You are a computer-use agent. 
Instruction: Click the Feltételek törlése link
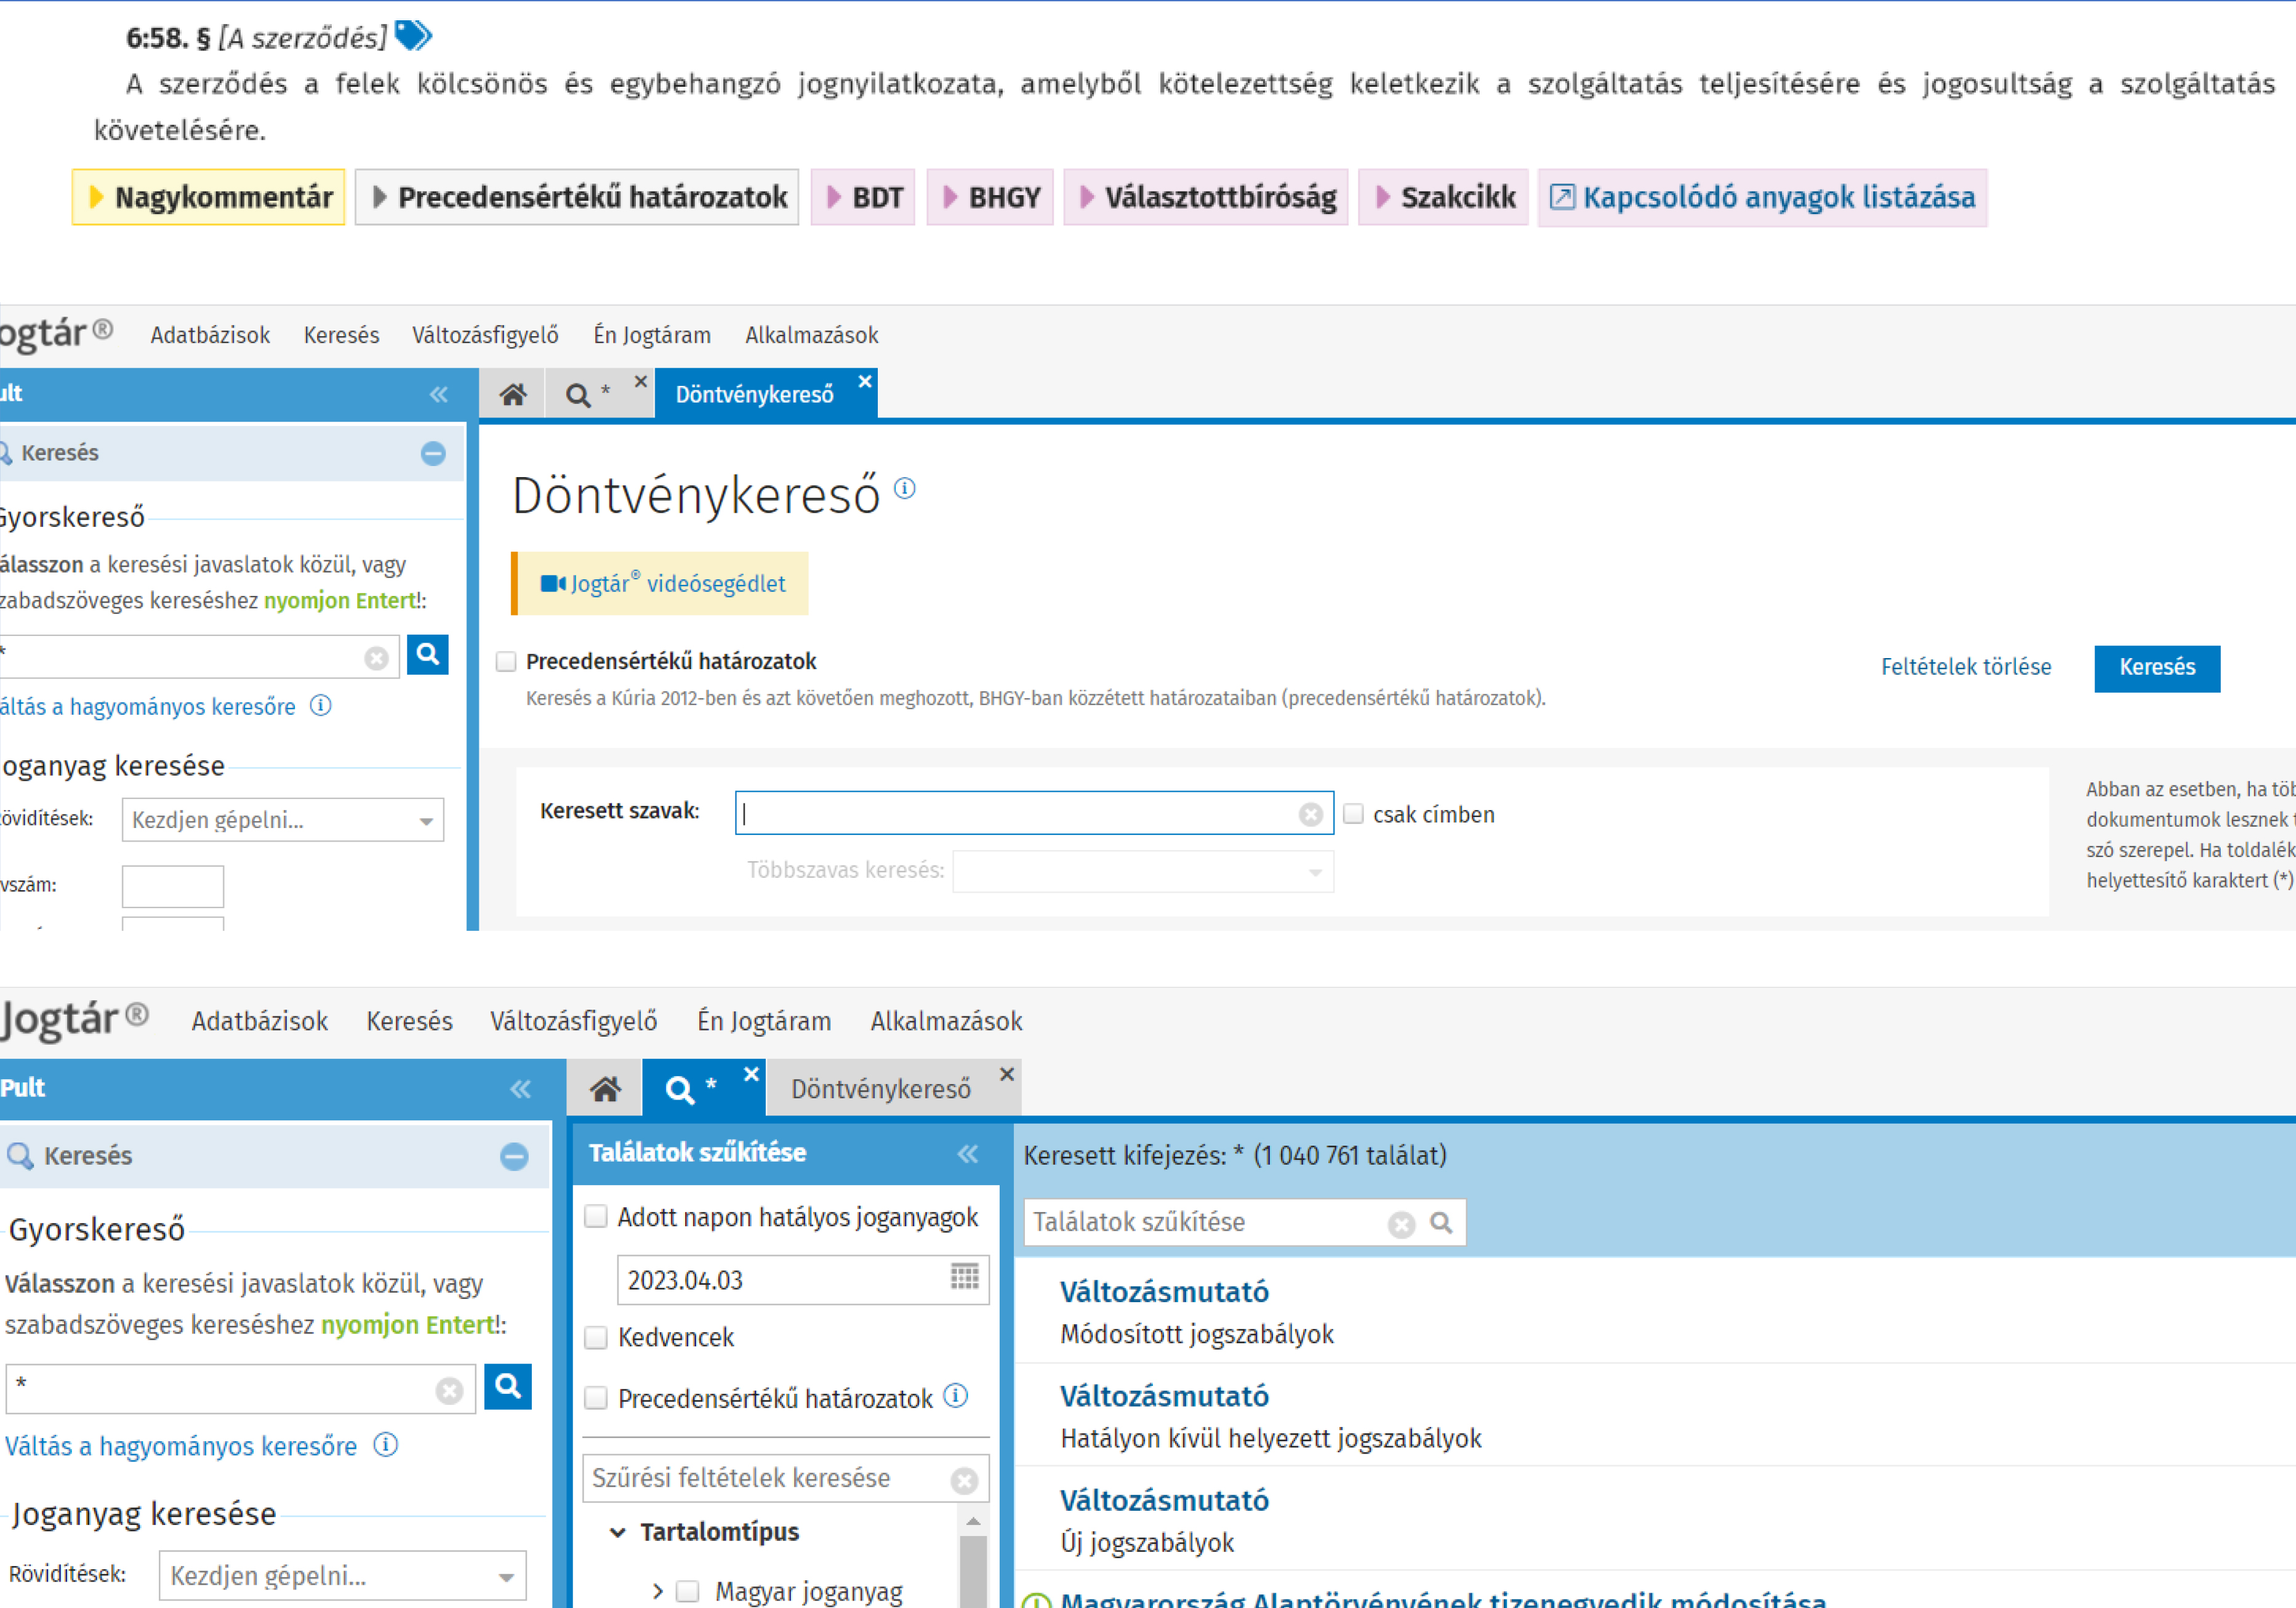[1965, 667]
